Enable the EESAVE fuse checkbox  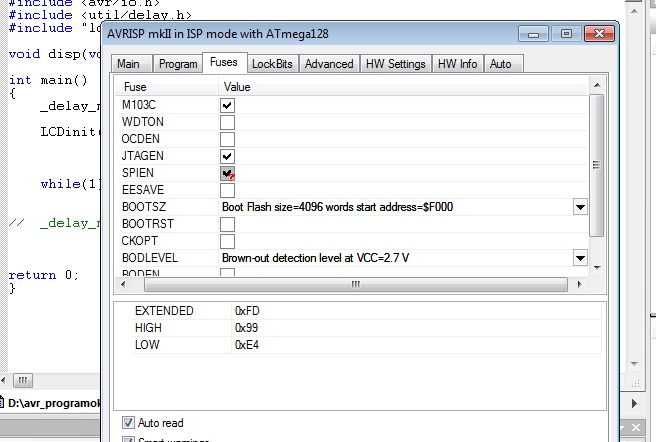point(228,190)
